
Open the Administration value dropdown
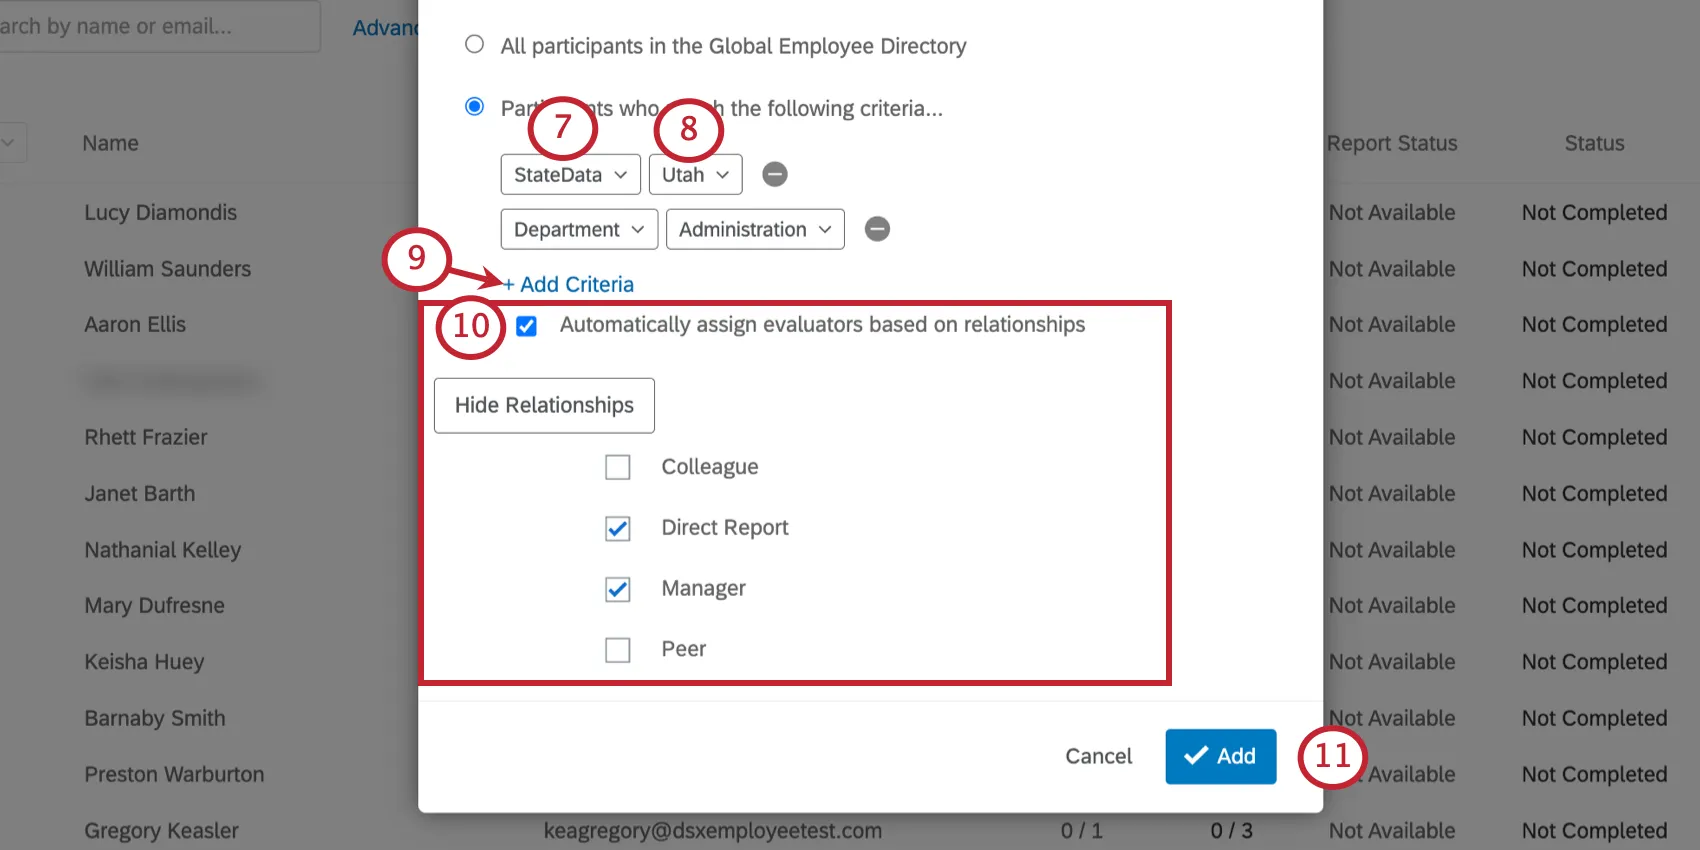tap(755, 229)
